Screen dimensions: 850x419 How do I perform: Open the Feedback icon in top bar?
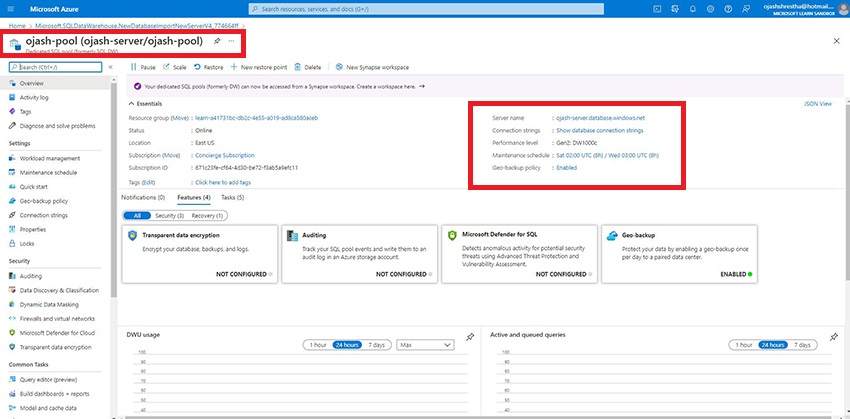(x=746, y=9)
